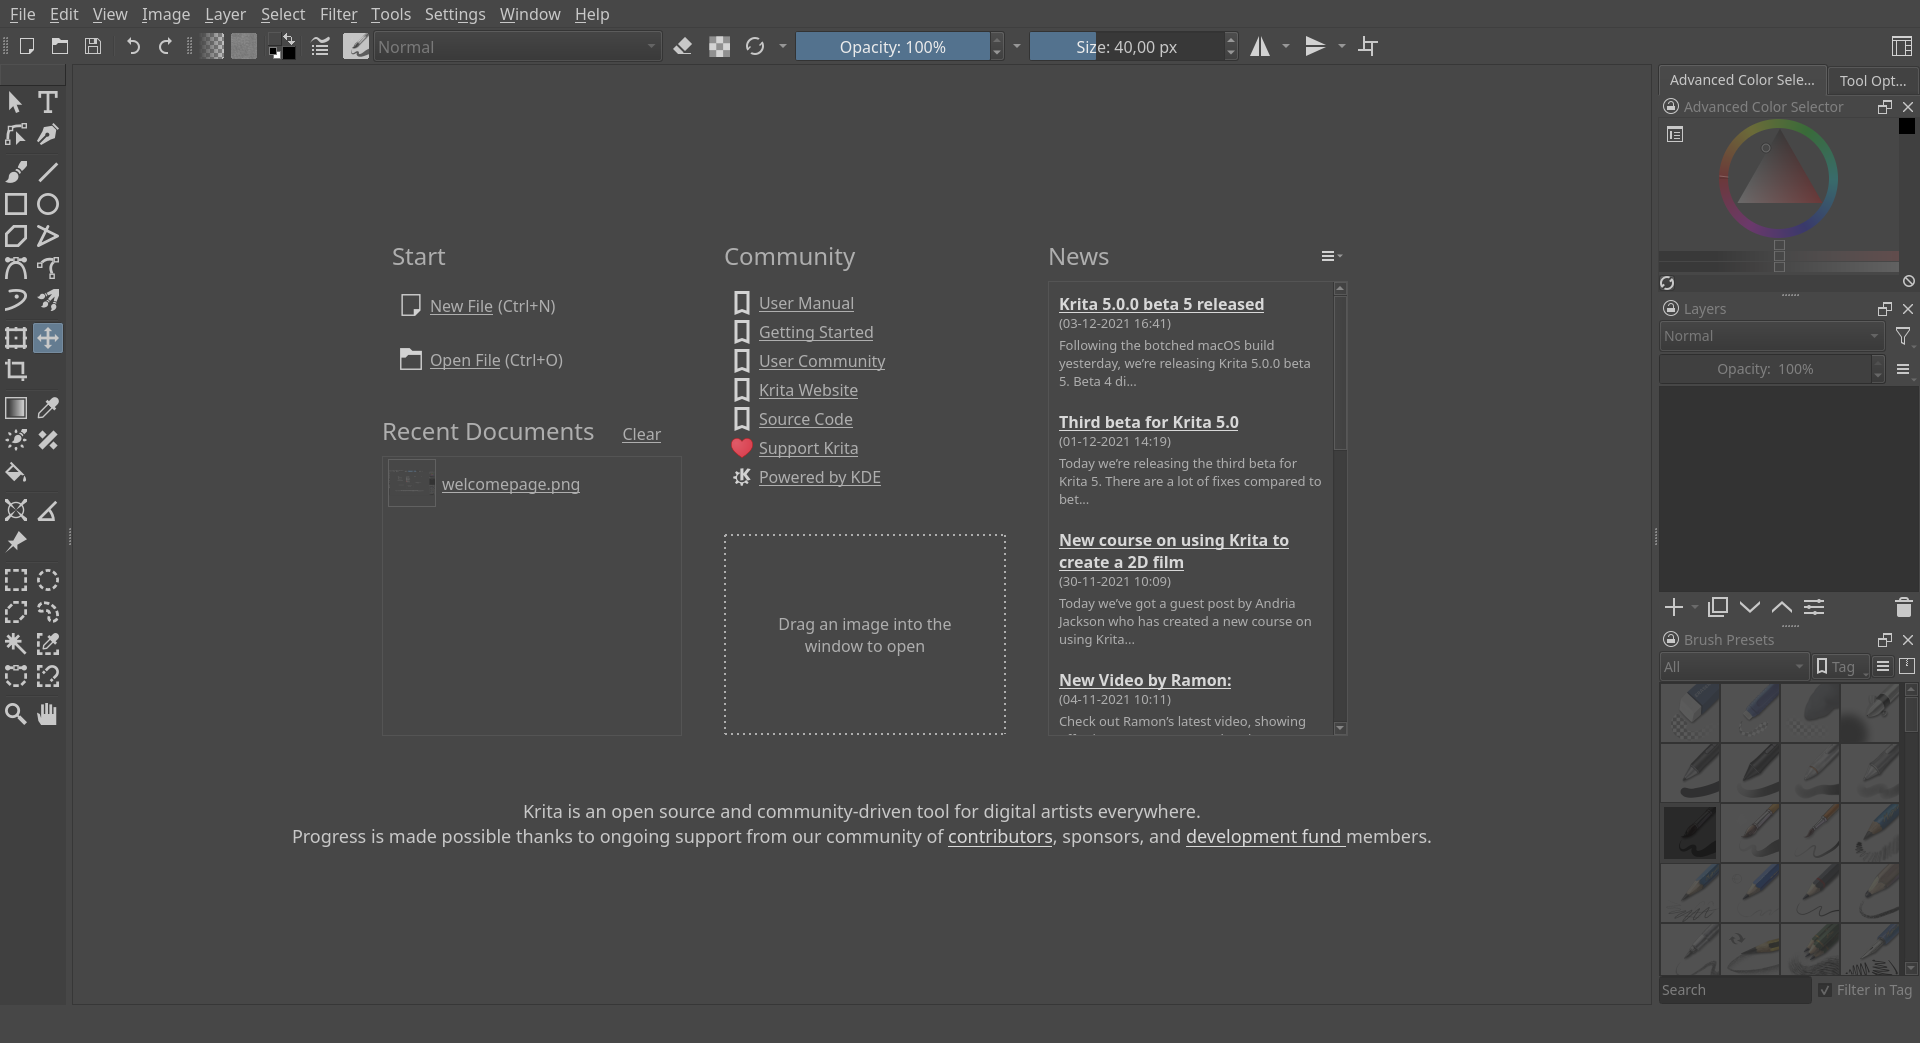Toggle preserve alpha button
The width and height of the screenshot is (1920, 1043).
tap(719, 47)
